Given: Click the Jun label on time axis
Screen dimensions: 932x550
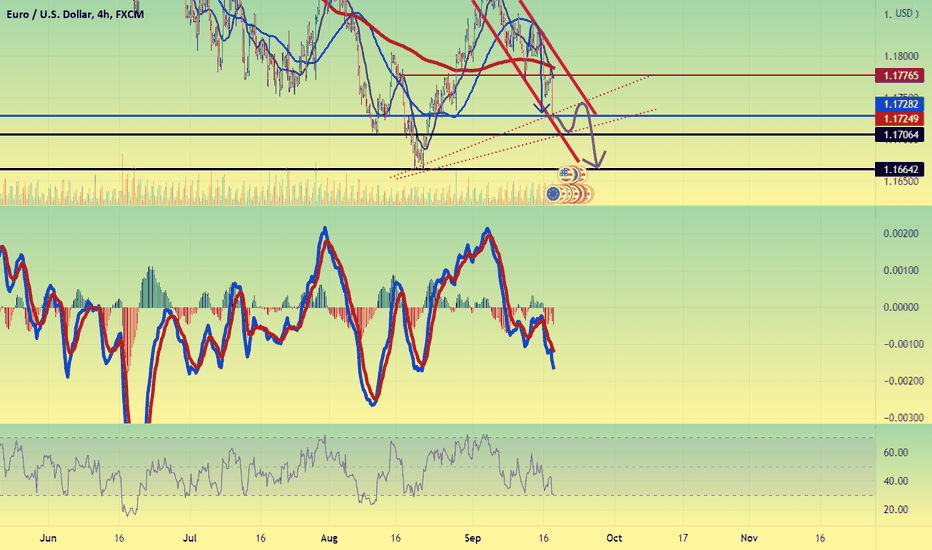Looking at the screenshot, I should (48, 538).
